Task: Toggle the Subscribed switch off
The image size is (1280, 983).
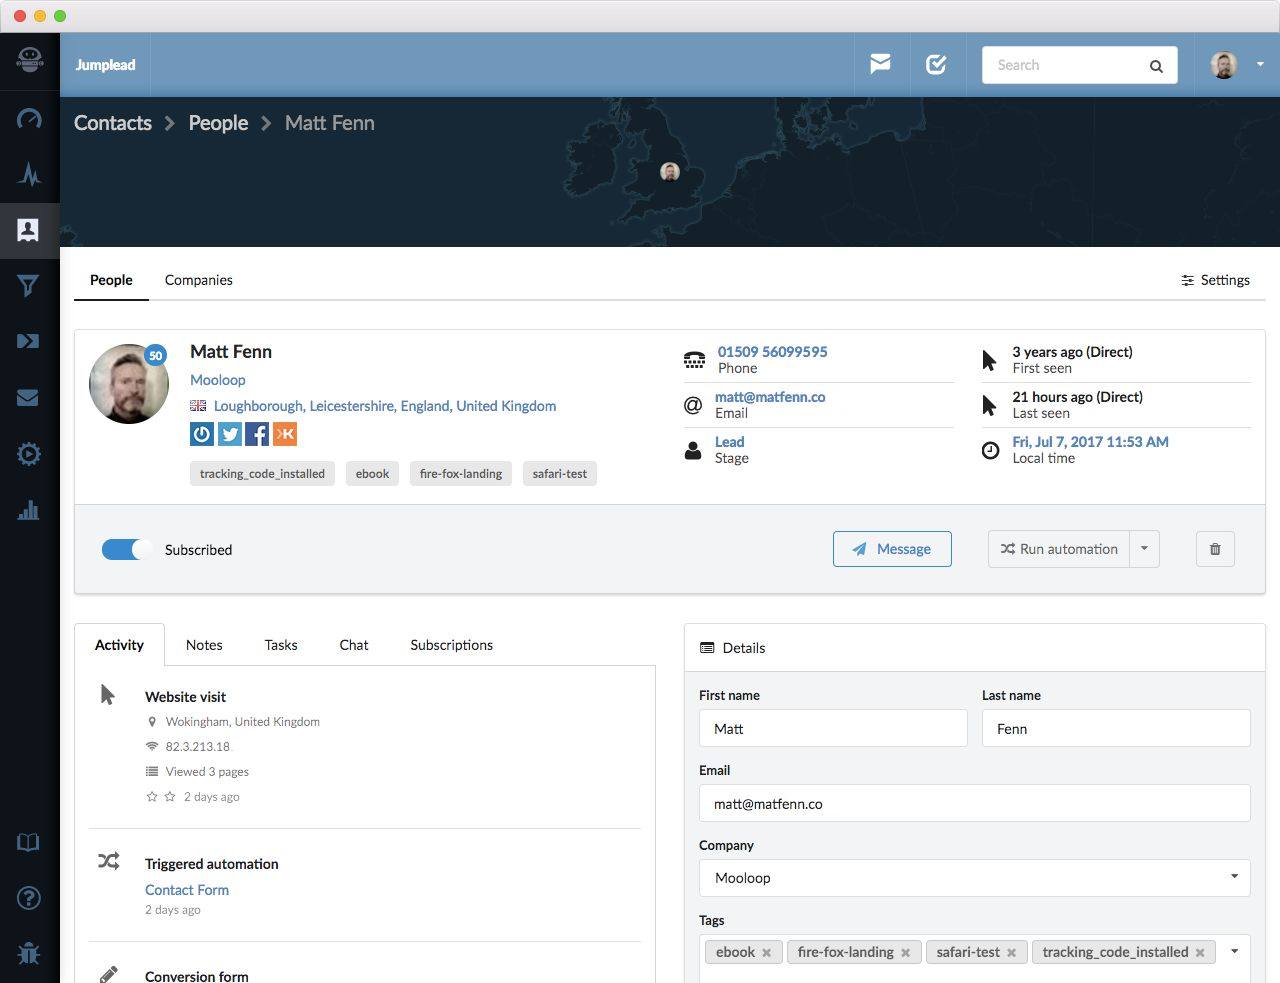Action: [x=127, y=550]
